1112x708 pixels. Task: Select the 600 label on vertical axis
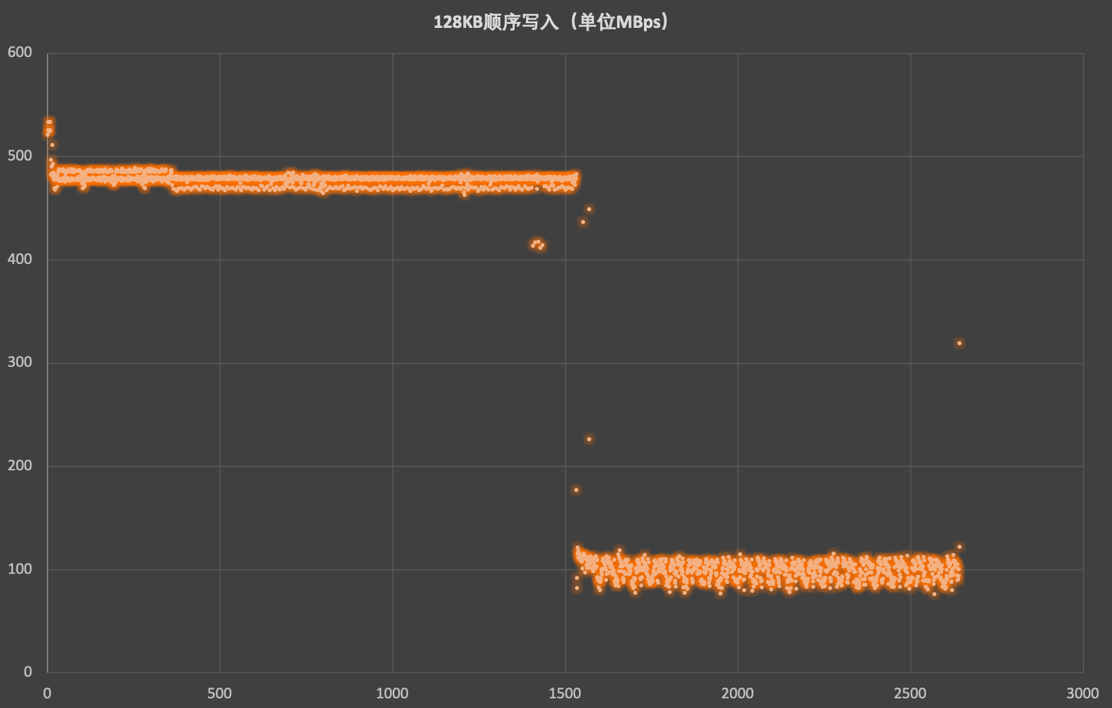[19, 53]
